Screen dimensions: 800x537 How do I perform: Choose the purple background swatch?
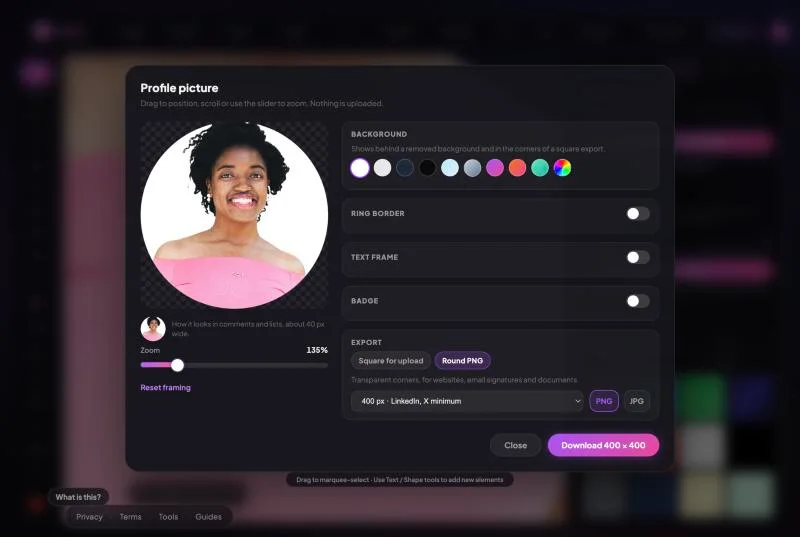coord(494,168)
